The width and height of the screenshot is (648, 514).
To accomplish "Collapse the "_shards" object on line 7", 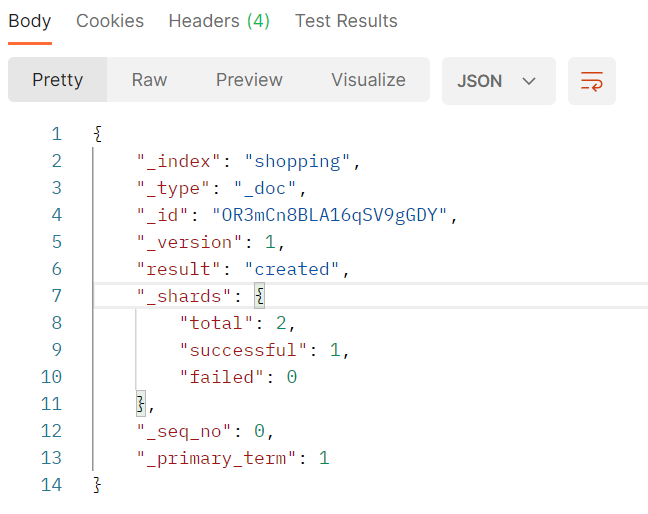I will click(x=259, y=296).
